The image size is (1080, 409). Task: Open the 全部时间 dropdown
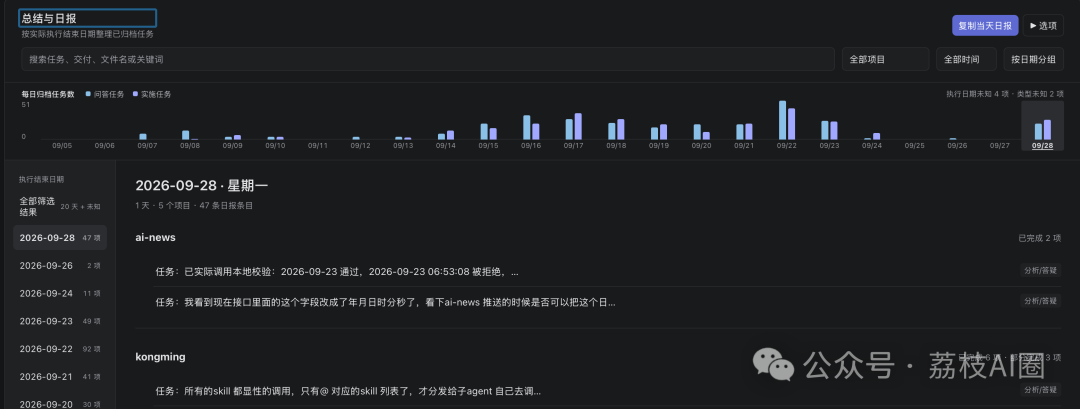click(x=966, y=59)
